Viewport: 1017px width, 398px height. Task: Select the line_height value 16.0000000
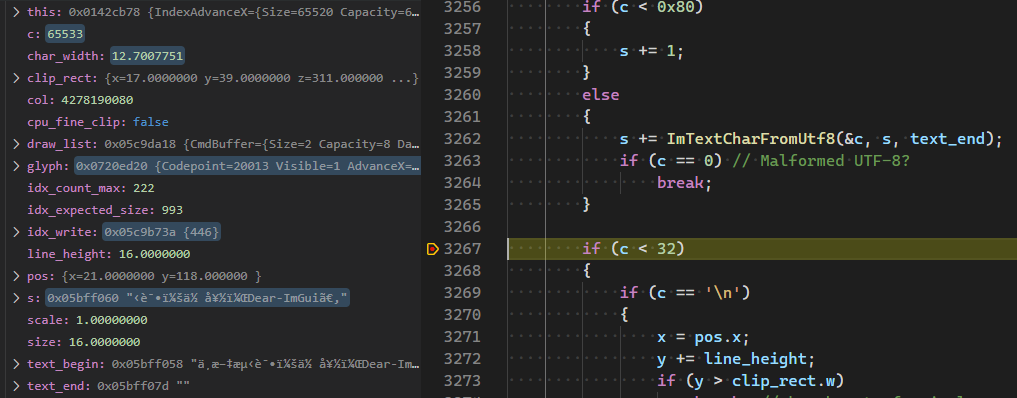point(154,254)
